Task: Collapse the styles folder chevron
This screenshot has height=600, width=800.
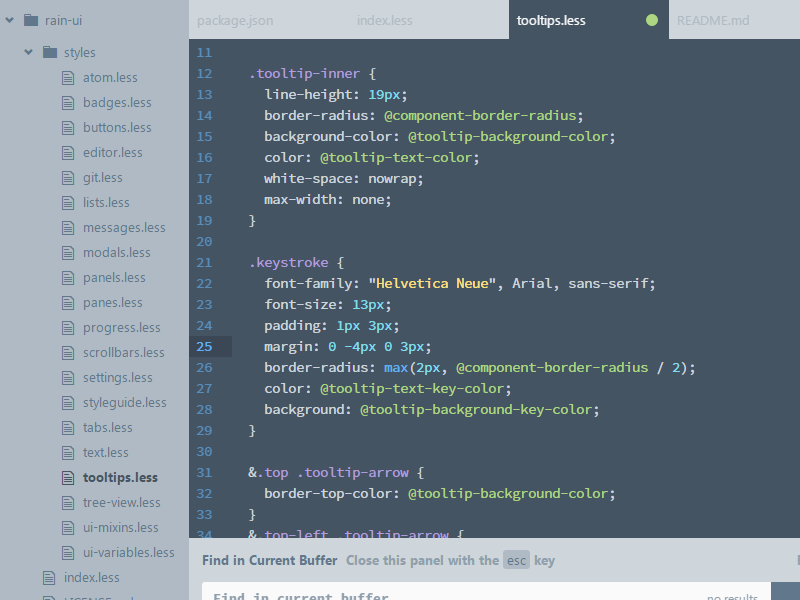Action: 28,52
